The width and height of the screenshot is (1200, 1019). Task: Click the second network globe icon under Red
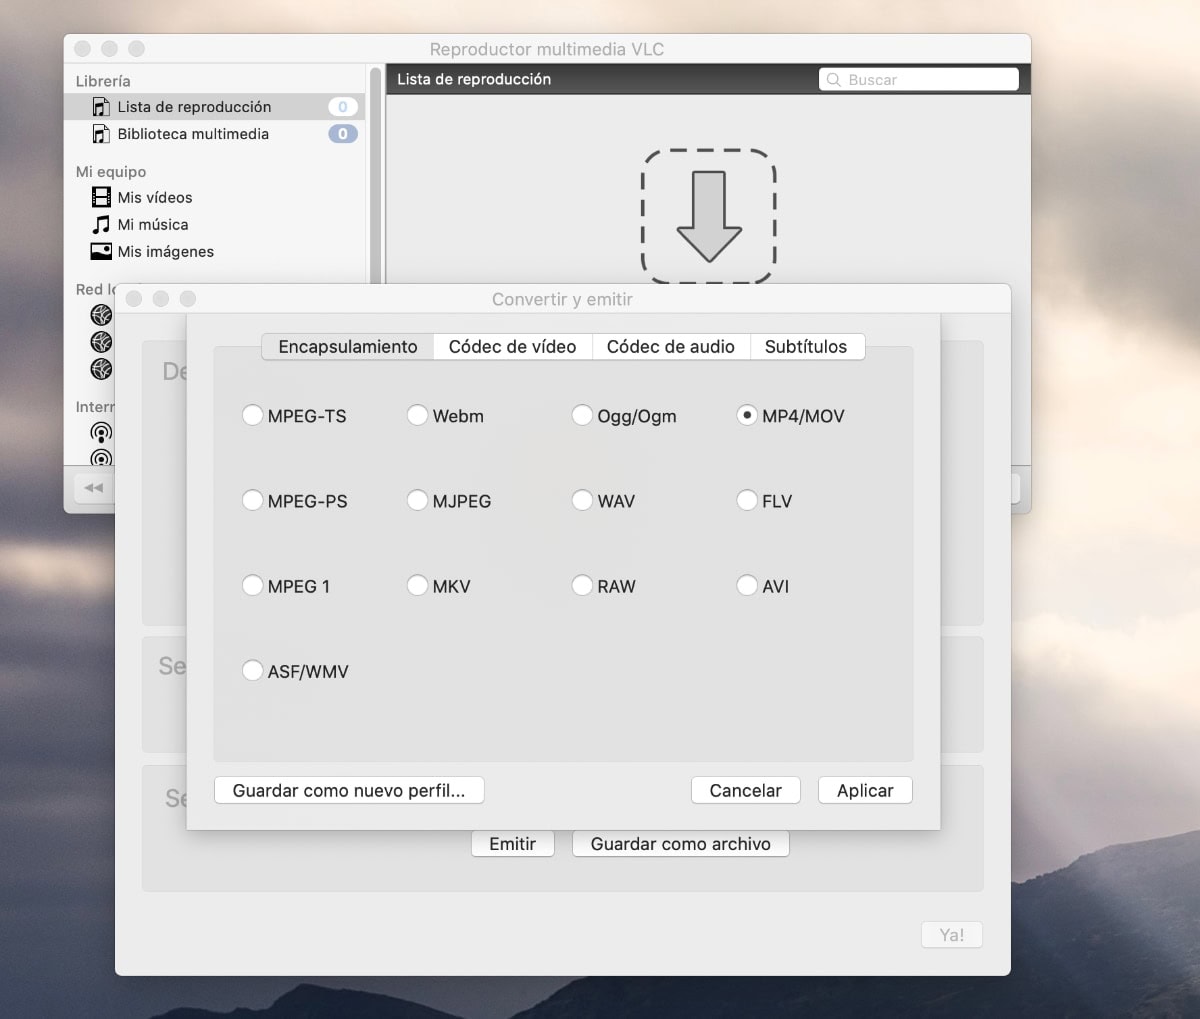(x=101, y=342)
